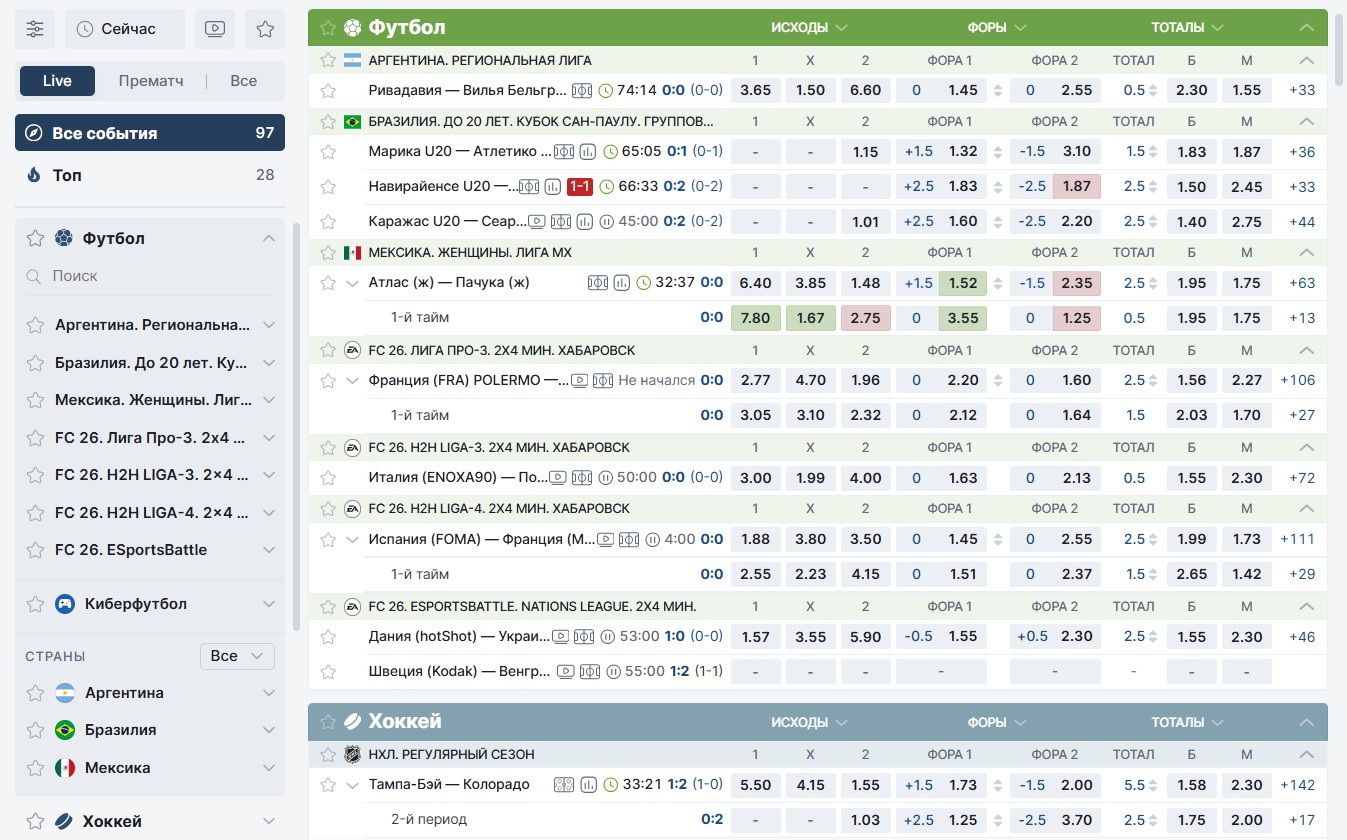Image resolution: width=1347 pixels, height=840 pixels.
Task: Open match statistics icon for Ривадавия match
Action: pyautogui.click(x=582, y=90)
